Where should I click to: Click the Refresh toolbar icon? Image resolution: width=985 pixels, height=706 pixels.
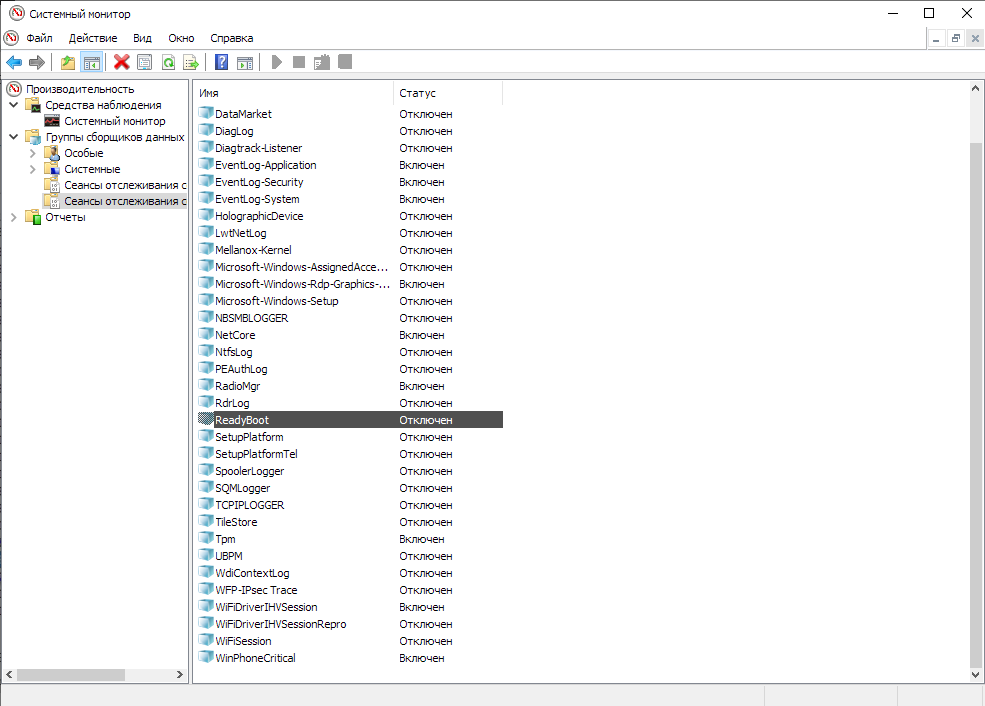pyautogui.click(x=168, y=62)
